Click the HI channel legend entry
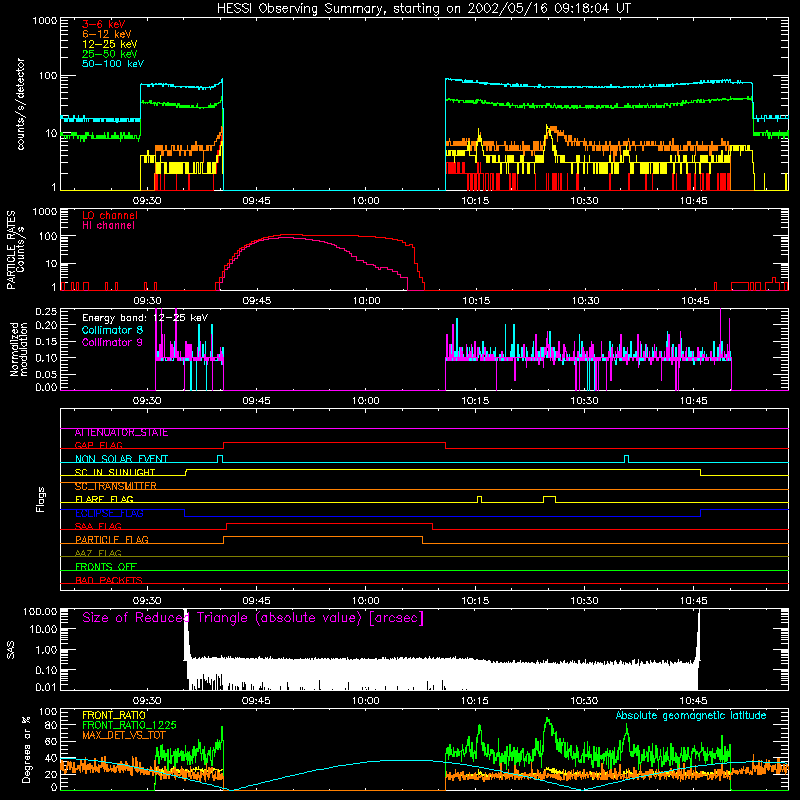 tap(108, 225)
